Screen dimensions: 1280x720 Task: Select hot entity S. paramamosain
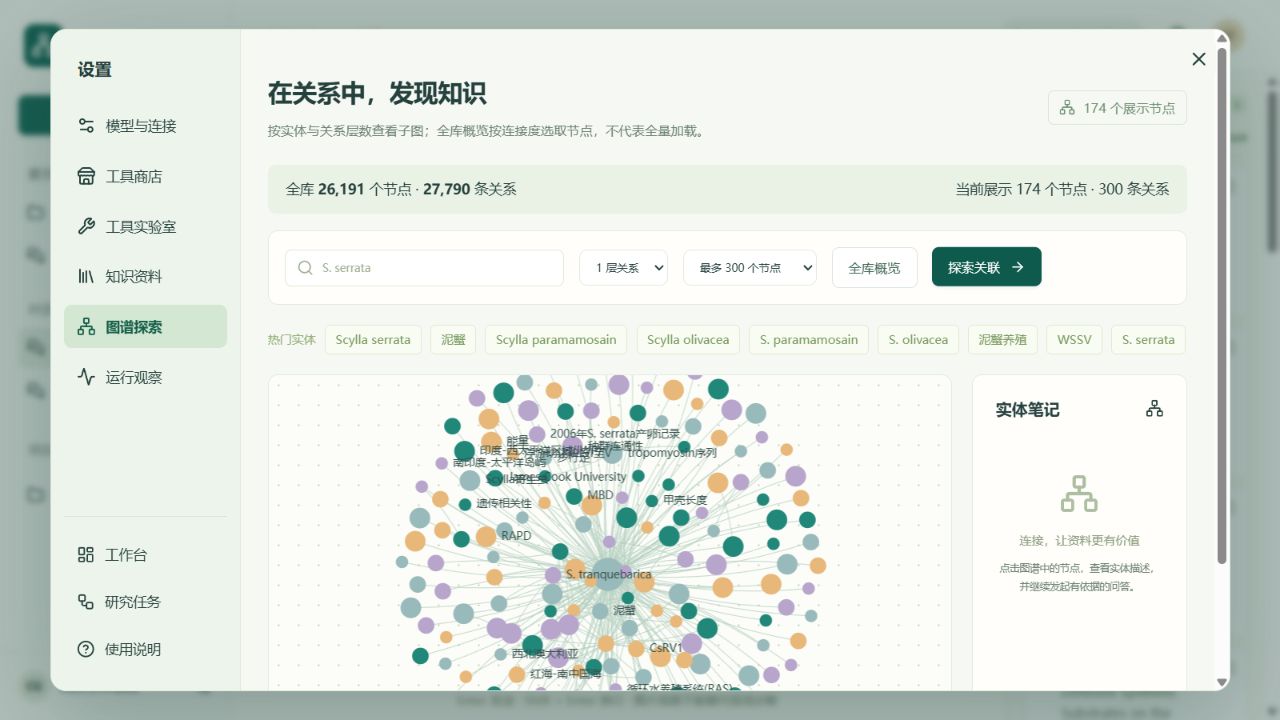coord(809,340)
